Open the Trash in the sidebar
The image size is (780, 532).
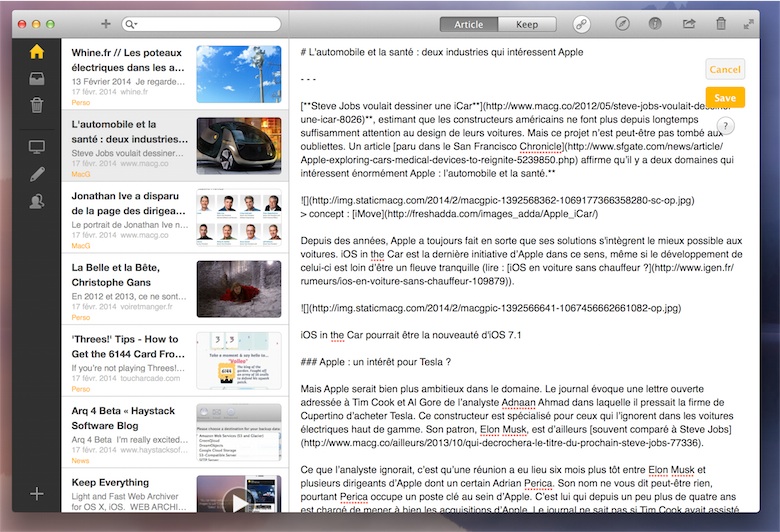37,105
